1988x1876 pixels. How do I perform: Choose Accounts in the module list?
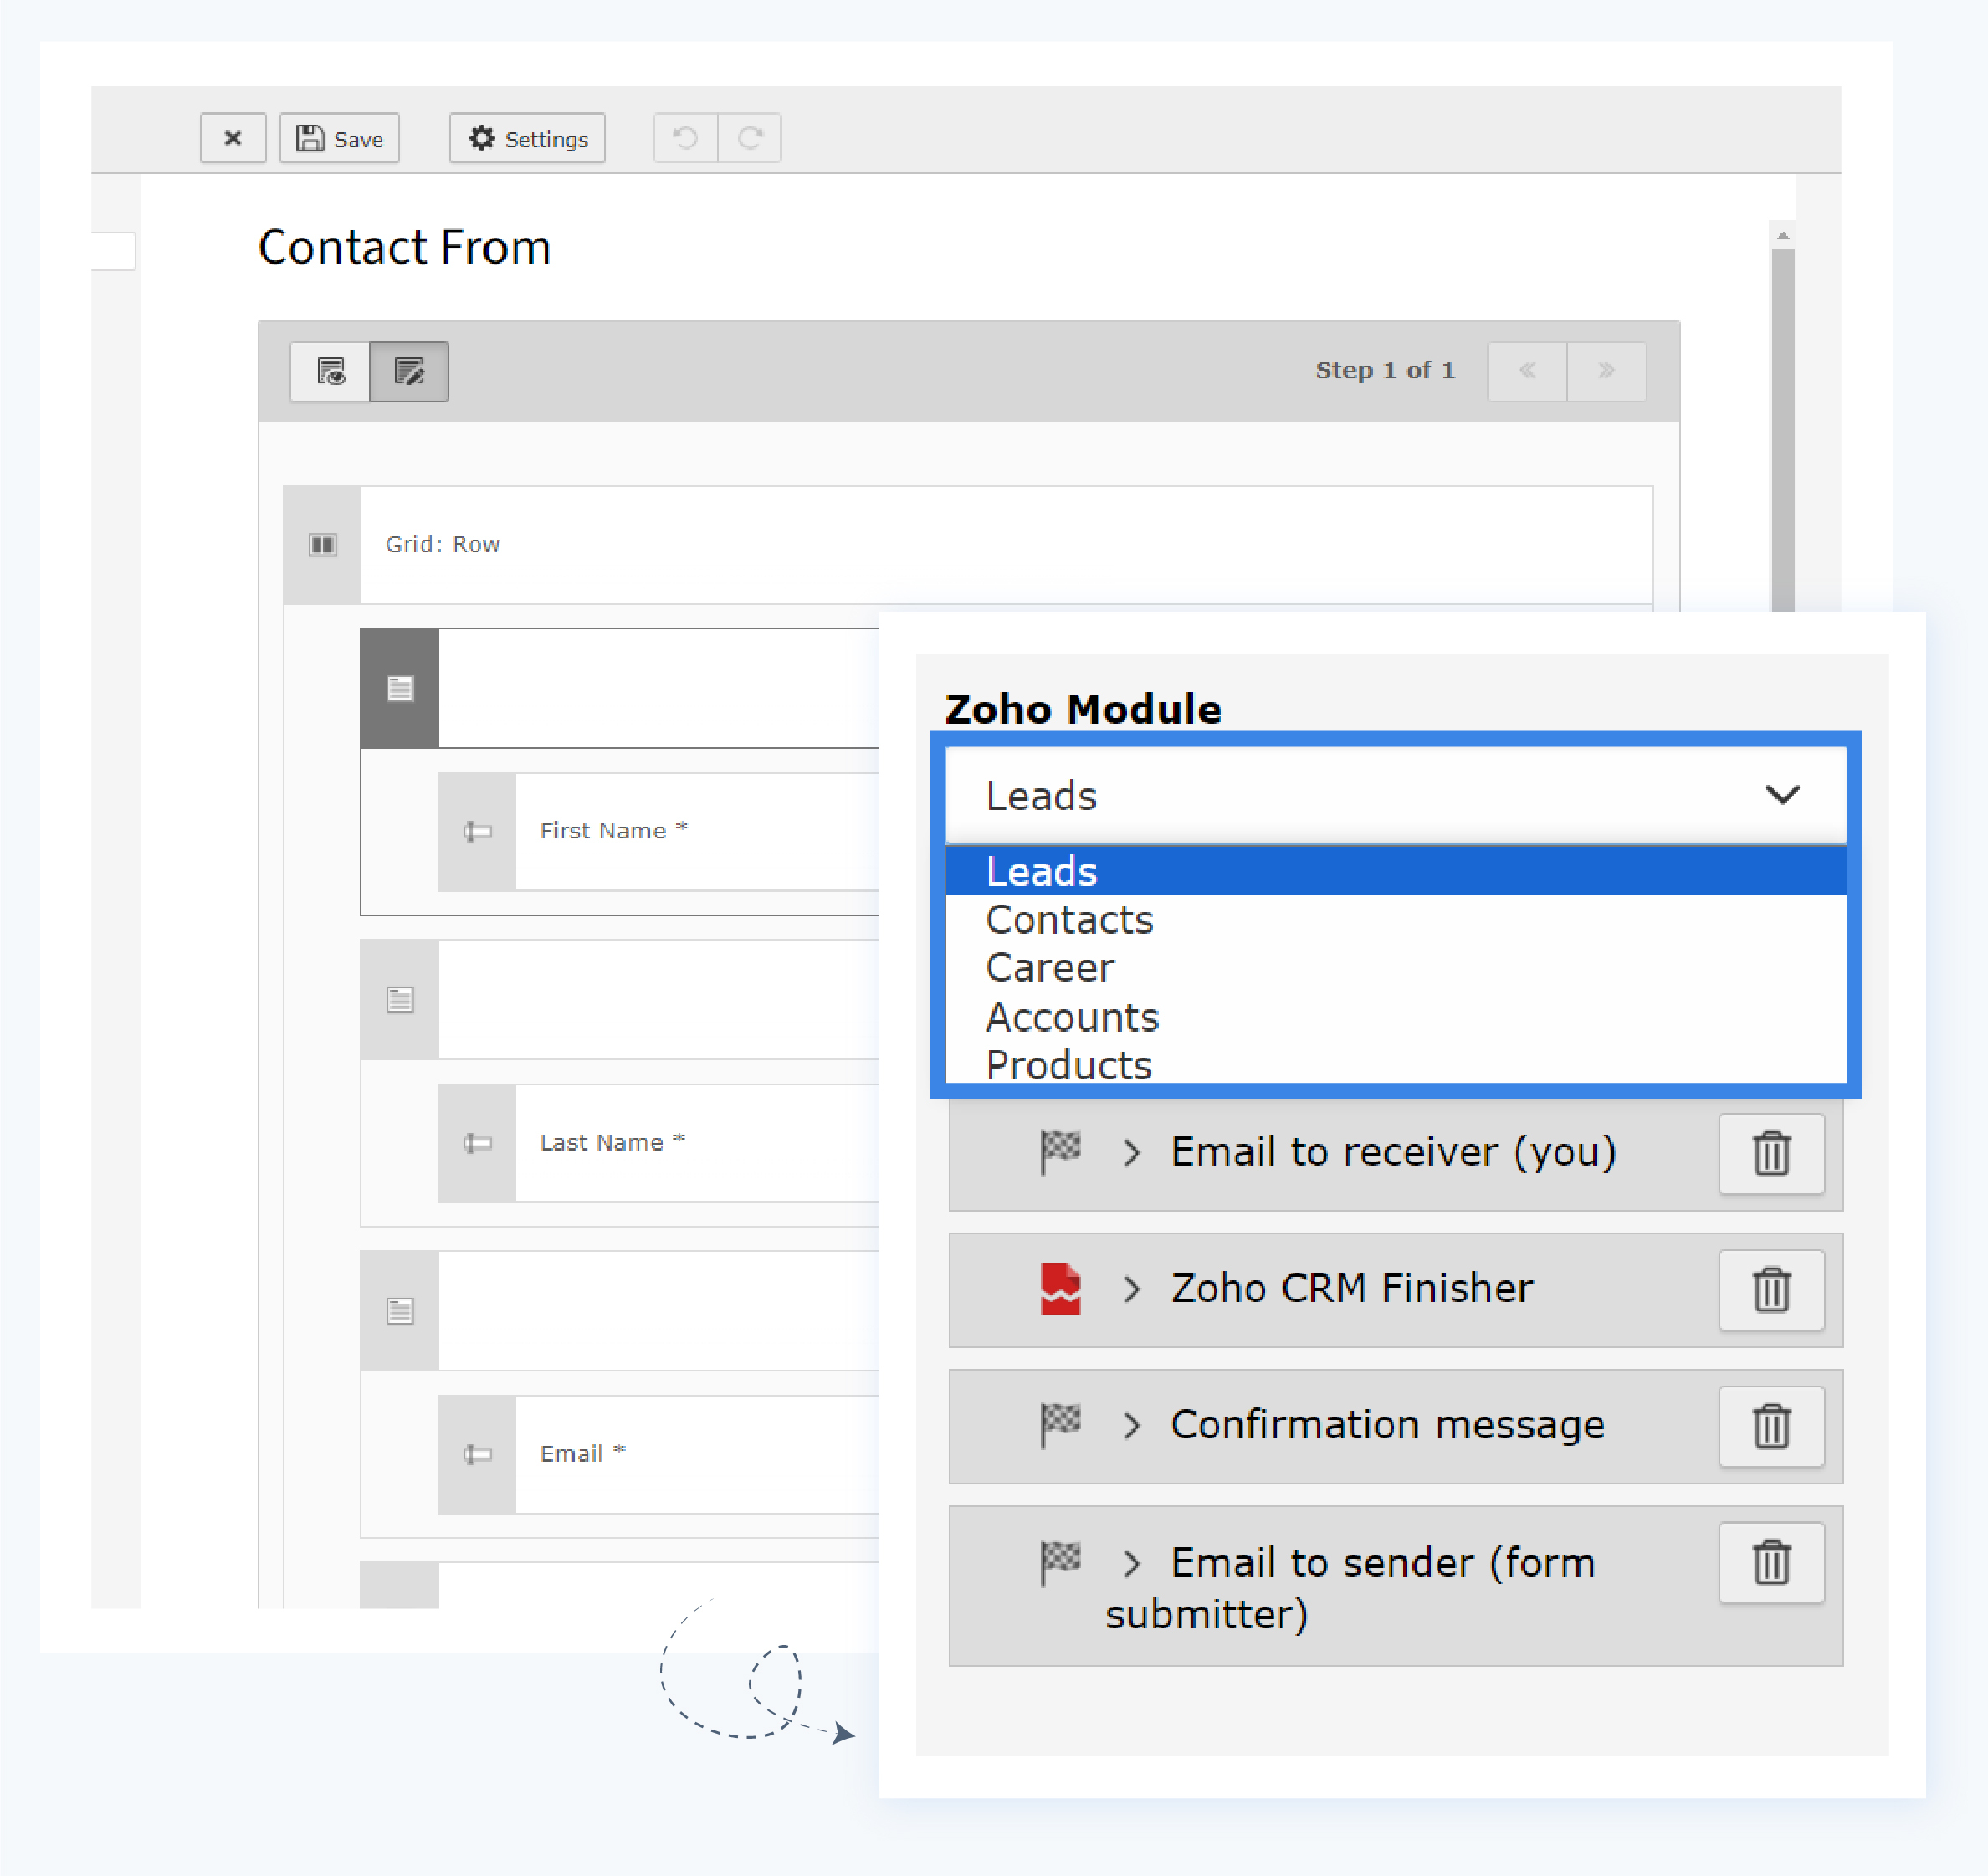[1072, 1017]
